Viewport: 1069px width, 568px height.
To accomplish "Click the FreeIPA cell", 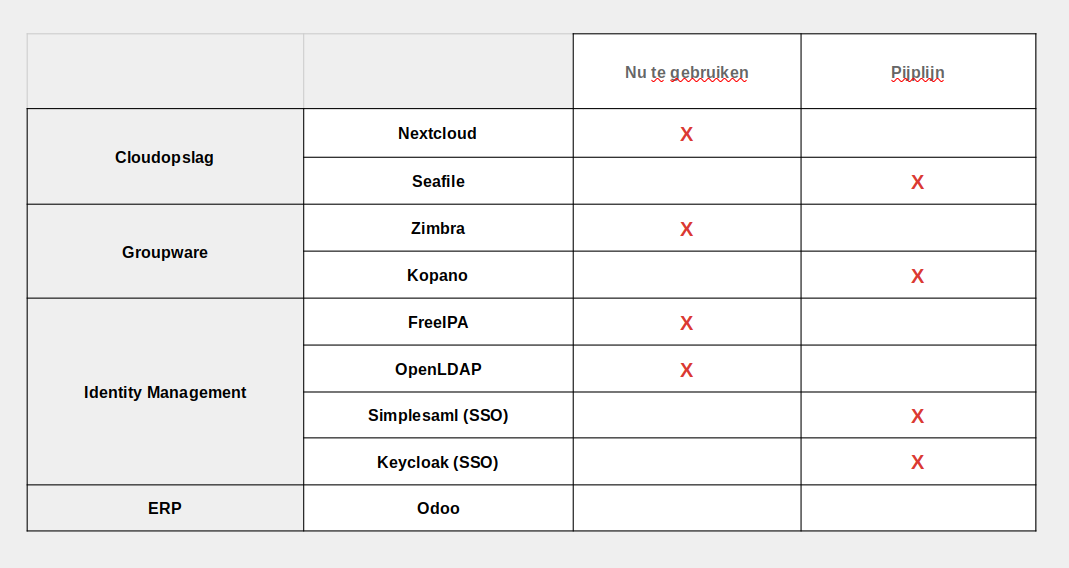I will [x=437, y=322].
